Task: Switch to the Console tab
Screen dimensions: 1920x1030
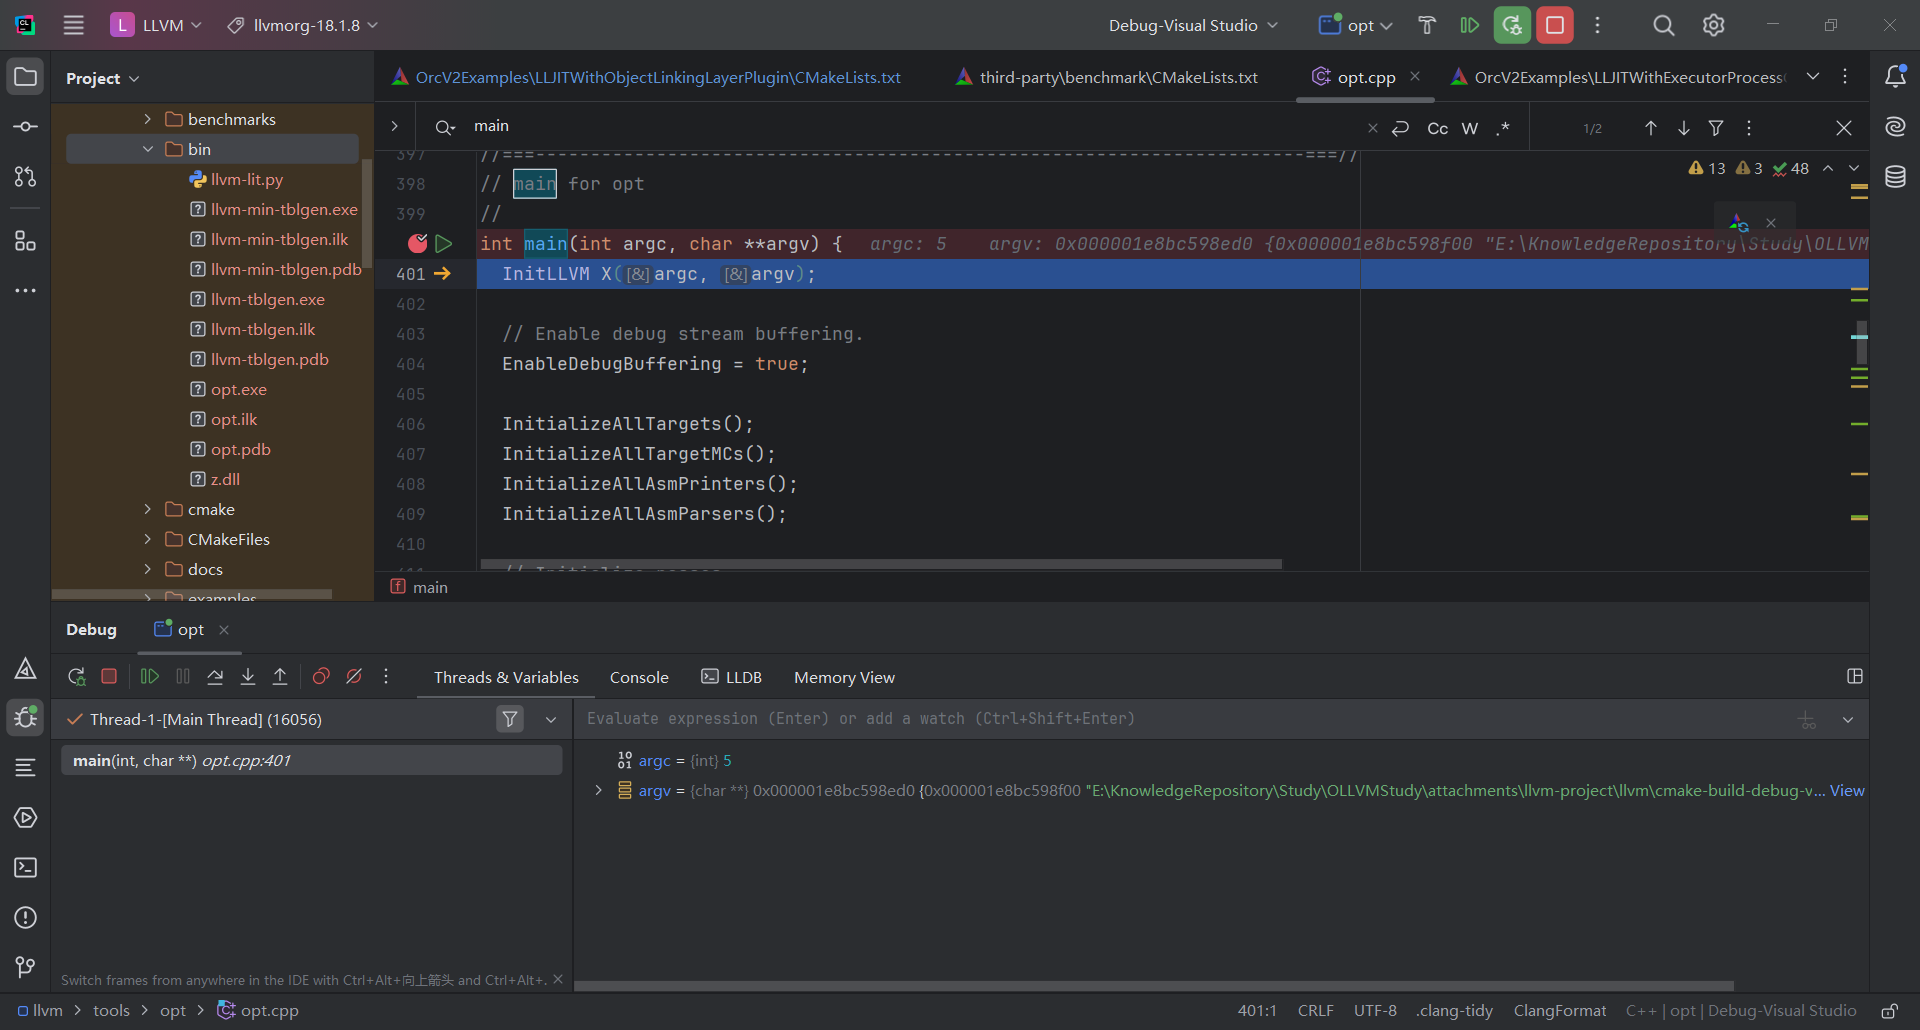Action: [x=639, y=677]
